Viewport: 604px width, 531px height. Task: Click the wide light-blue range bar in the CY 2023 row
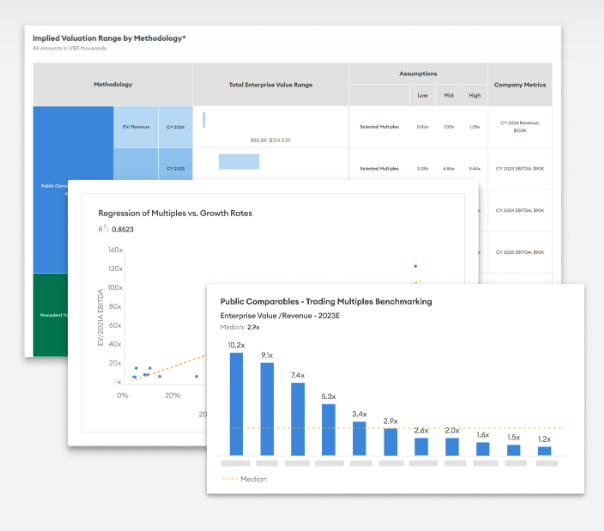[x=239, y=161]
